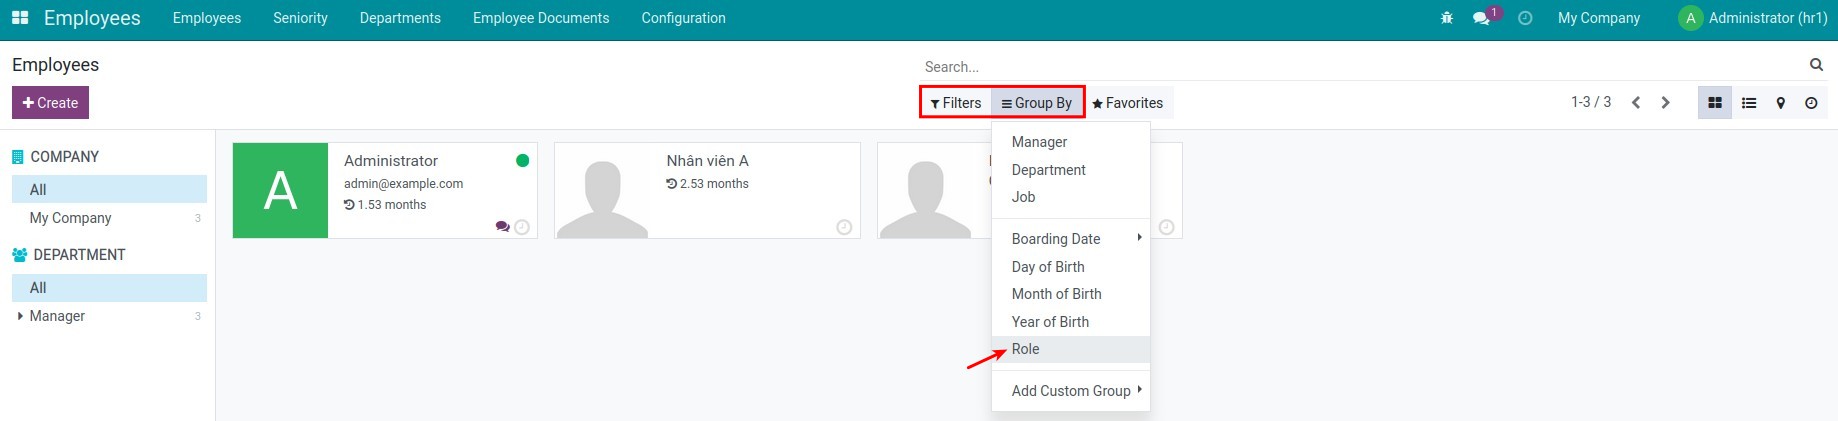Switch to Kanban view

pos(1714,103)
